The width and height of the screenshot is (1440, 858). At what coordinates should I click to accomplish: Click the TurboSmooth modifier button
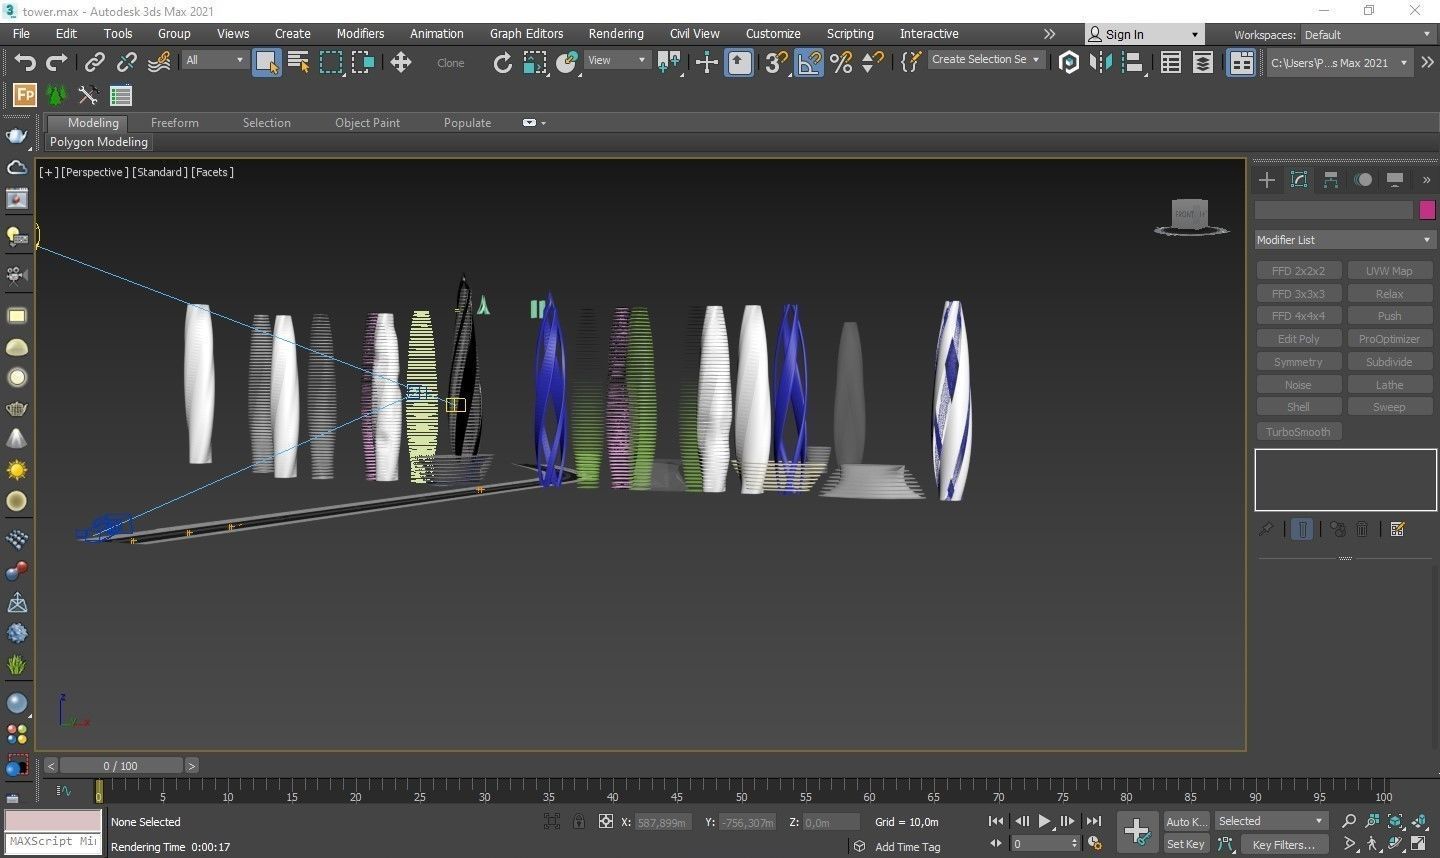[x=1298, y=432]
